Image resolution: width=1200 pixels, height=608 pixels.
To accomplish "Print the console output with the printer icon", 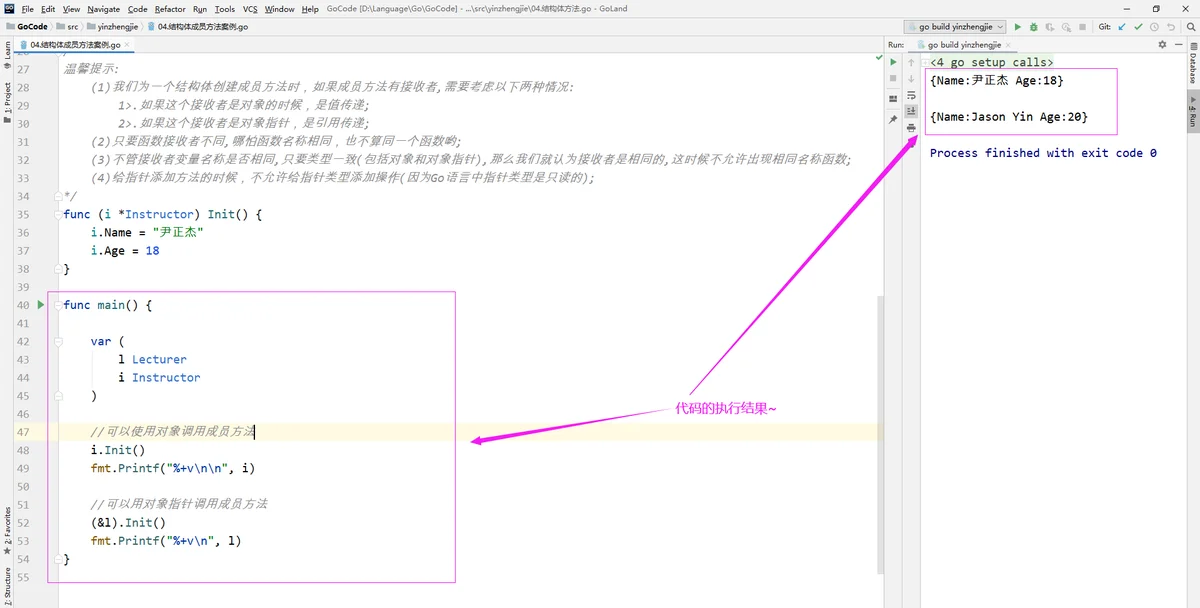I will coord(911,128).
